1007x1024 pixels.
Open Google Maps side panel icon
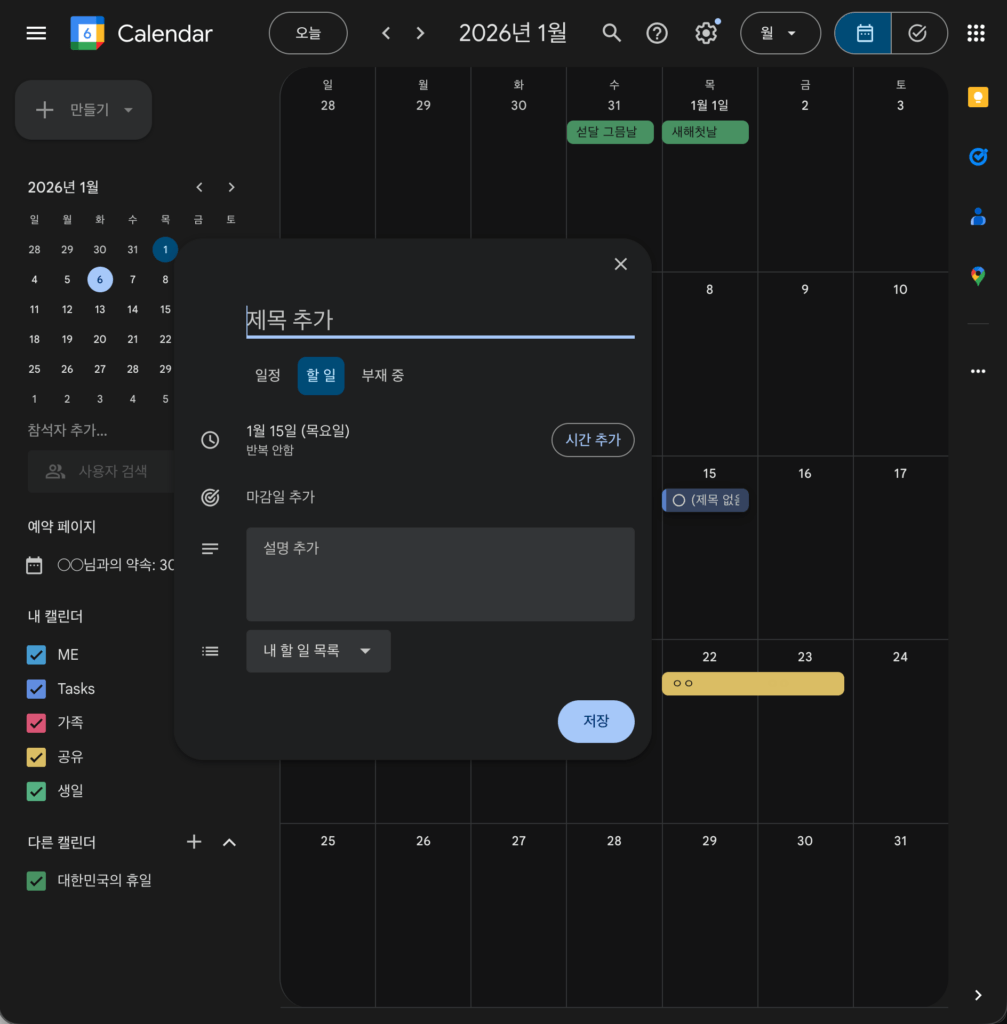point(977,276)
